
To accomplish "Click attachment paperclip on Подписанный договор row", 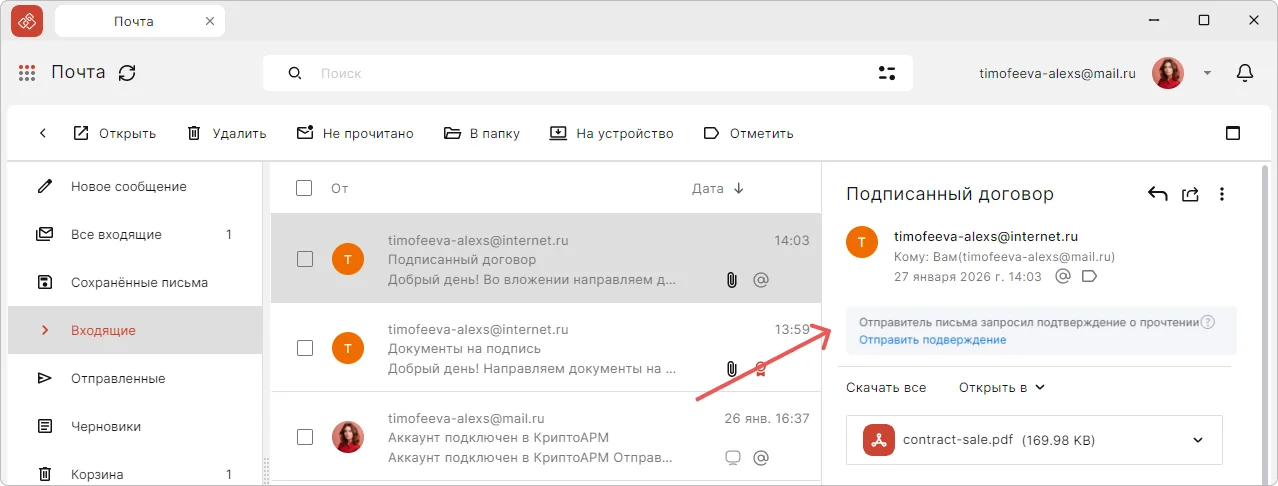I will tap(732, 281).
